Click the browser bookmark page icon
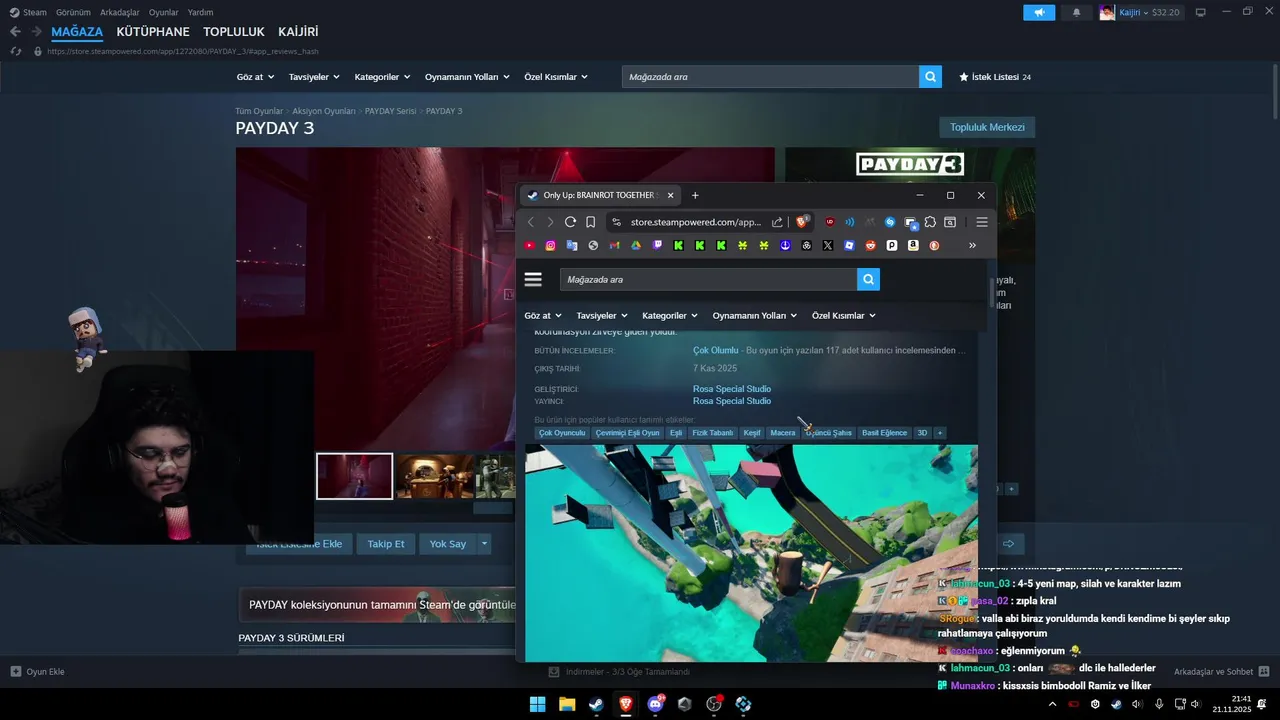This screenshot has height=720, width=1280. point(591,222)
